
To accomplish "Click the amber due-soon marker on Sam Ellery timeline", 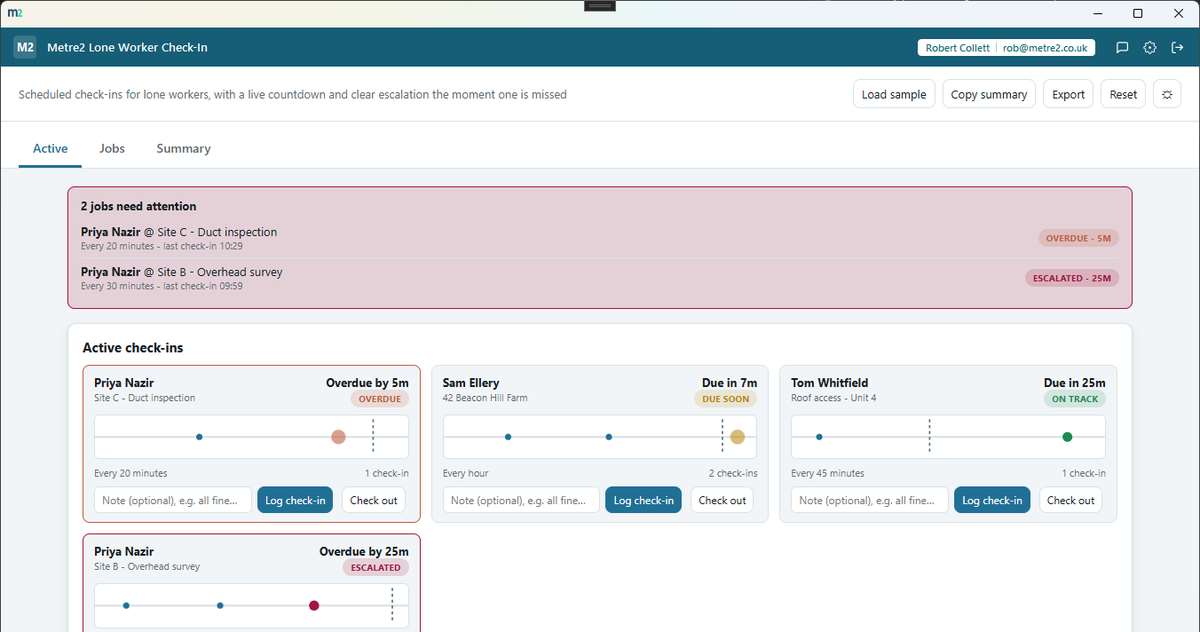I will click(737, 437).
